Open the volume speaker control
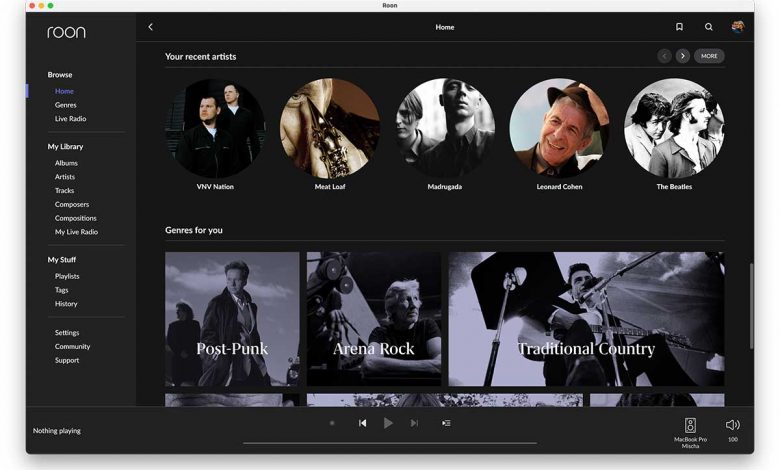 click(x=732, y=425)
